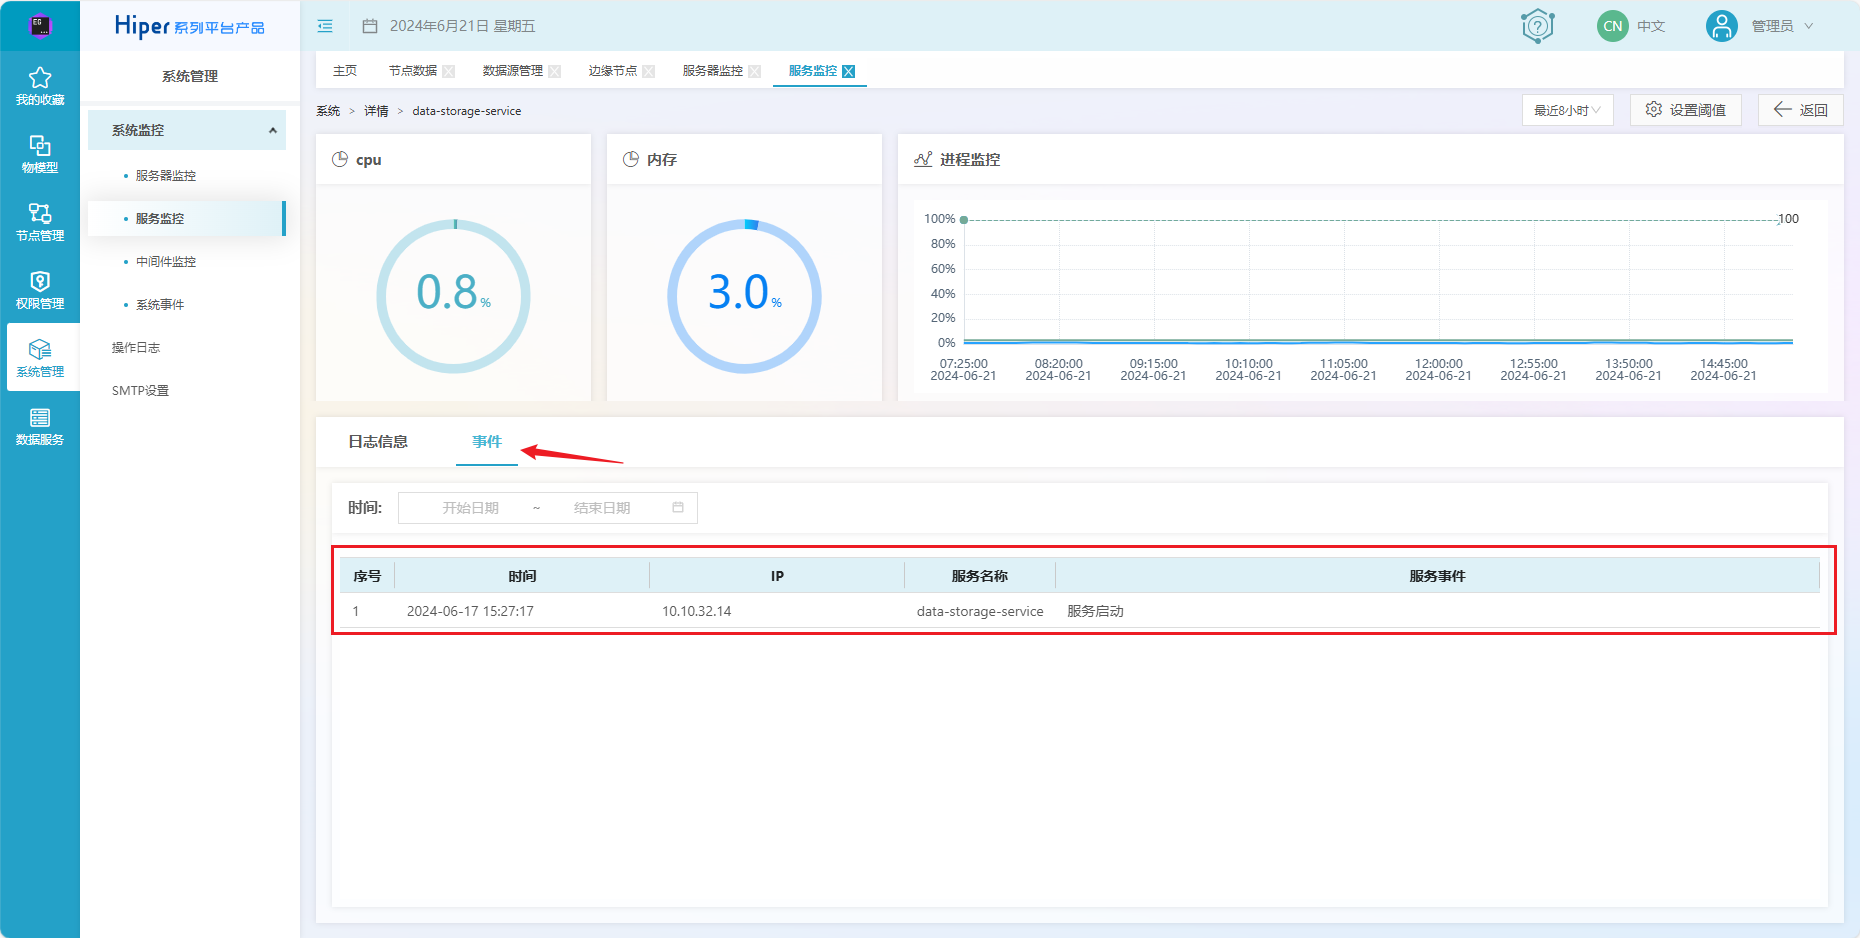Select the 事件 tab
This screenshot has height=938, width=1860.
coord(487,441)
